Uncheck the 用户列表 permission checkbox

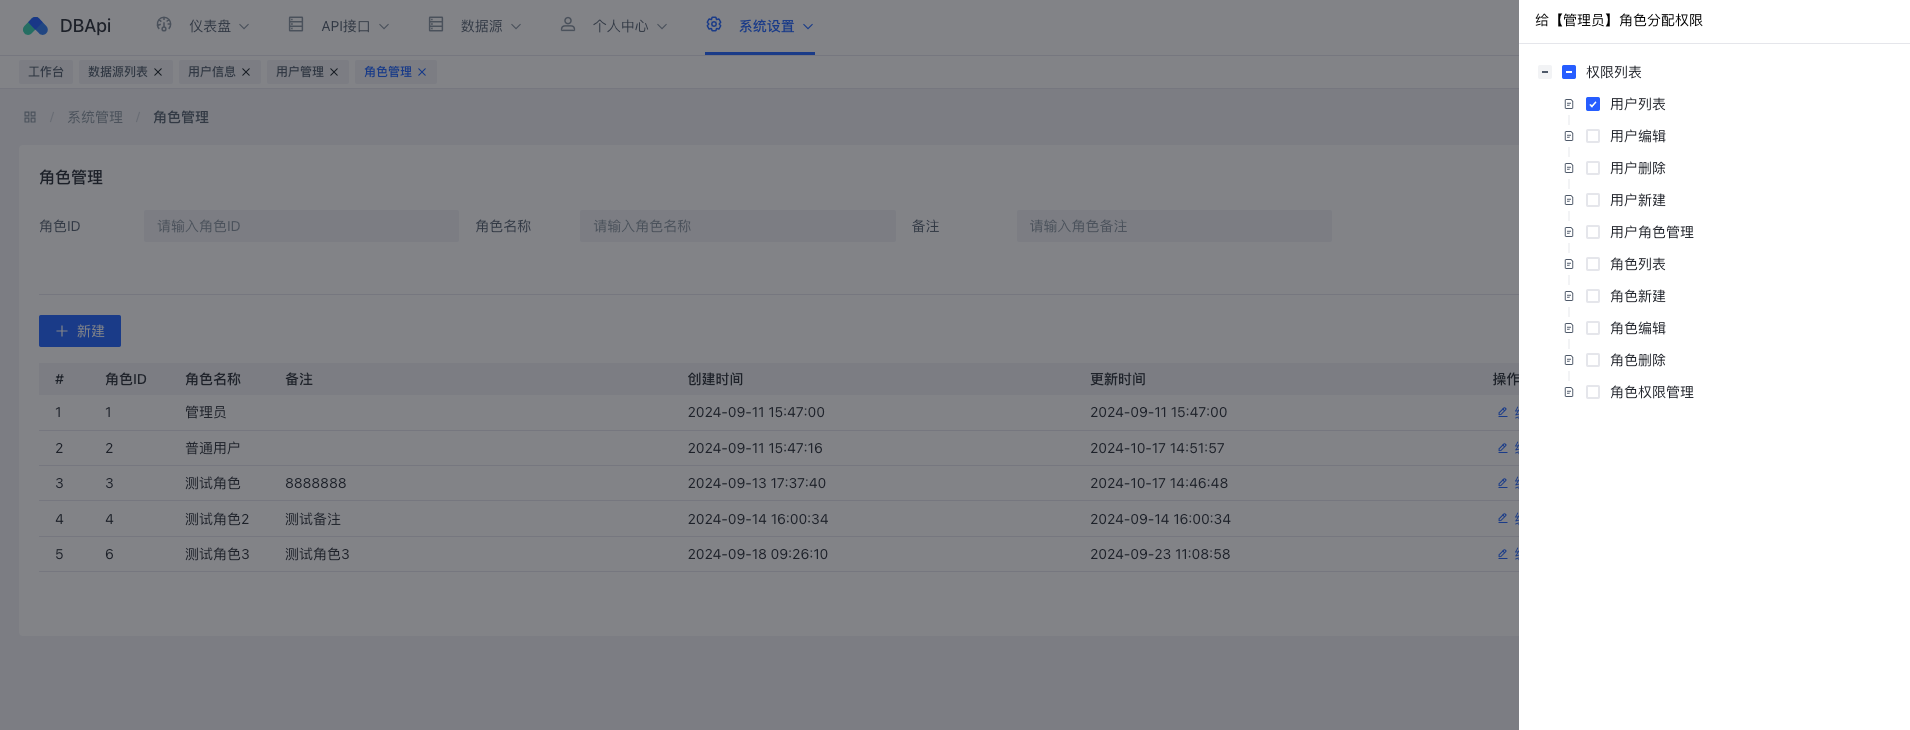1593,104
